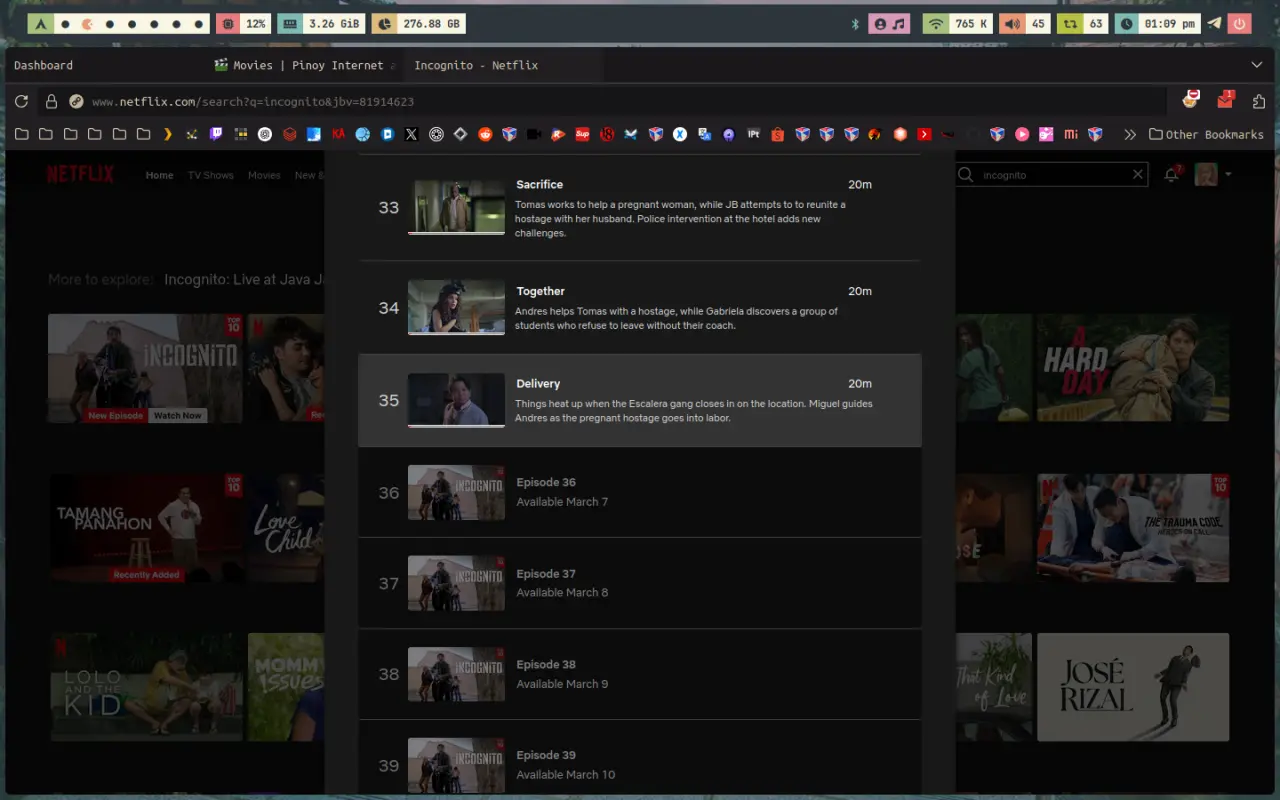Click the power button in top bar
Image resolution: width=1280 pixels, height=800 pixels.
pos(1240,23)
